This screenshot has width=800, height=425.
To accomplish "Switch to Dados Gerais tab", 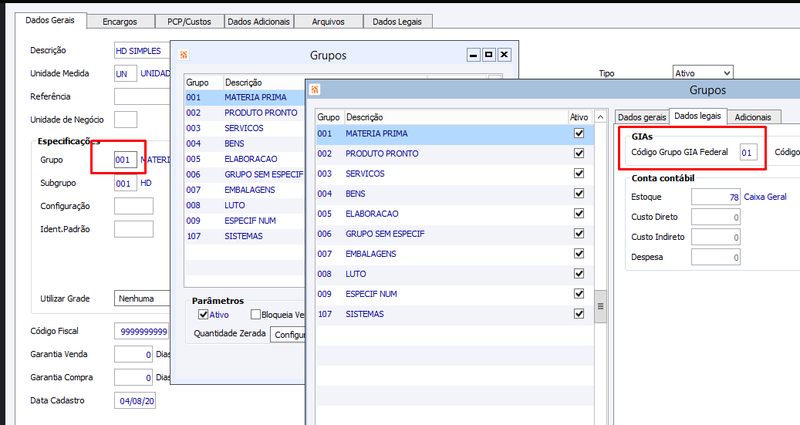I will (50, 20).
